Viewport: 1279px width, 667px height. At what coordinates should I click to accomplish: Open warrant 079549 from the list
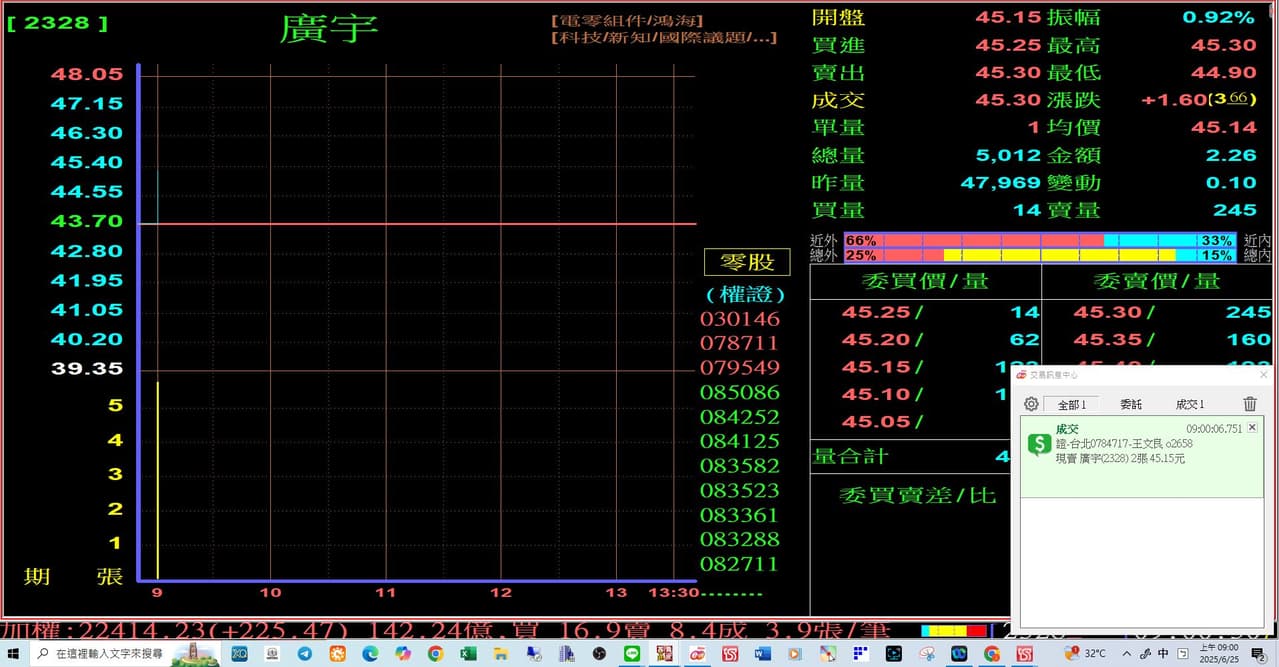tap(739, 367)
